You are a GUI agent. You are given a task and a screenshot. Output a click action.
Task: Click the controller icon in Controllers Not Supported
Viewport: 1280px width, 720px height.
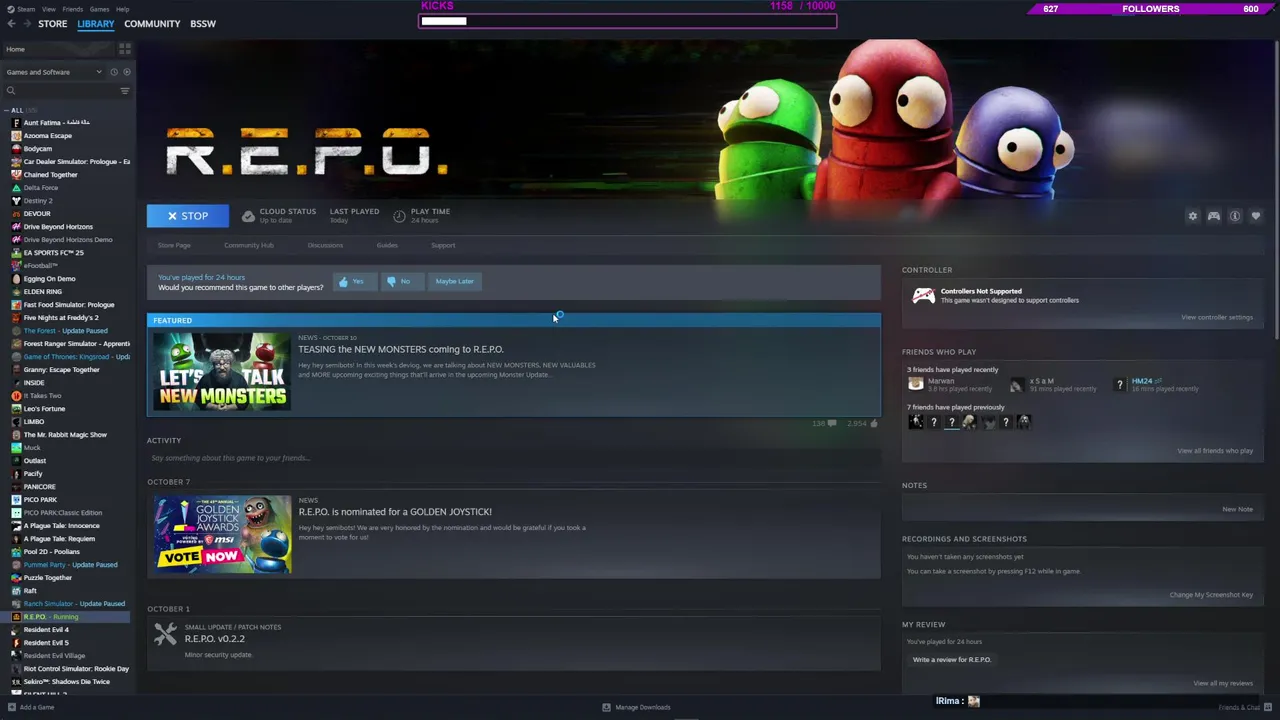click(923, 295)
